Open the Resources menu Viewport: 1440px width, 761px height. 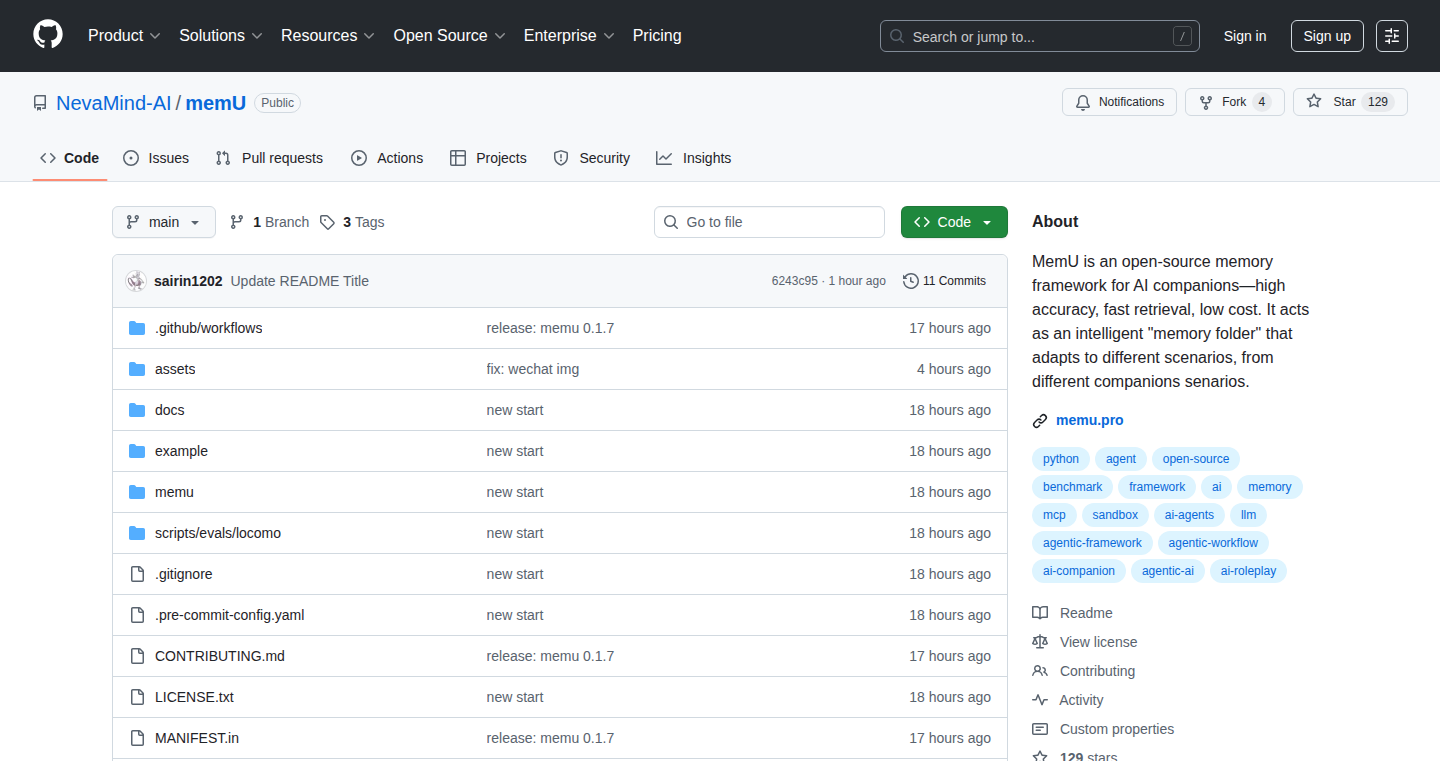[328, 36]
